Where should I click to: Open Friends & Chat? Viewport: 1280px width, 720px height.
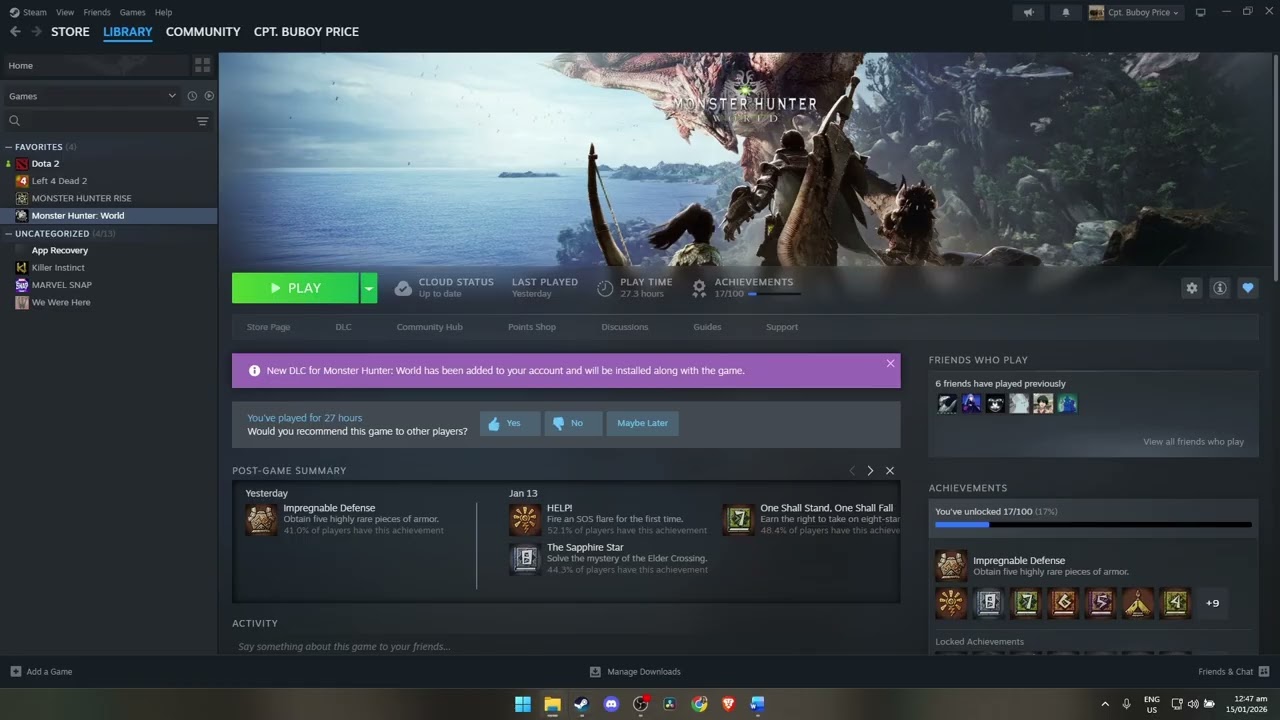1233,672
